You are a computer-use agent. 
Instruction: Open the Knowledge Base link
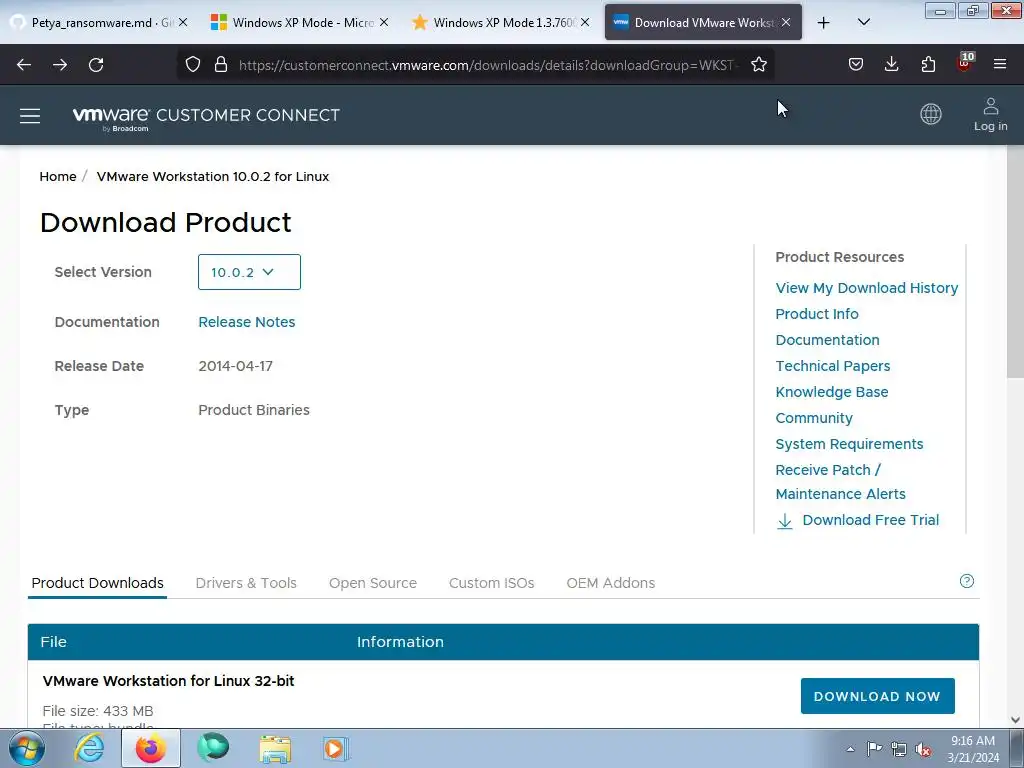(x=831, y=392)
